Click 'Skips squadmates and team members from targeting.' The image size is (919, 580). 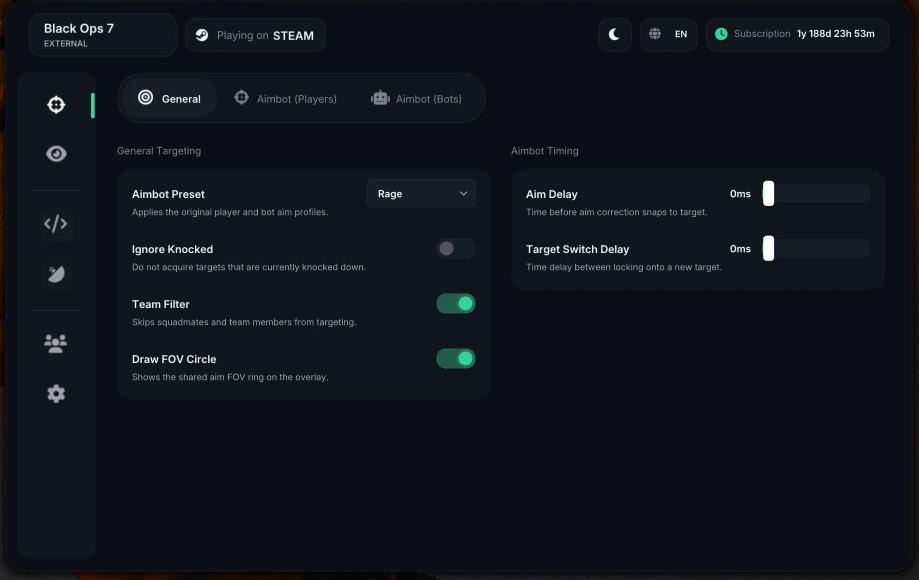(244, 322)
